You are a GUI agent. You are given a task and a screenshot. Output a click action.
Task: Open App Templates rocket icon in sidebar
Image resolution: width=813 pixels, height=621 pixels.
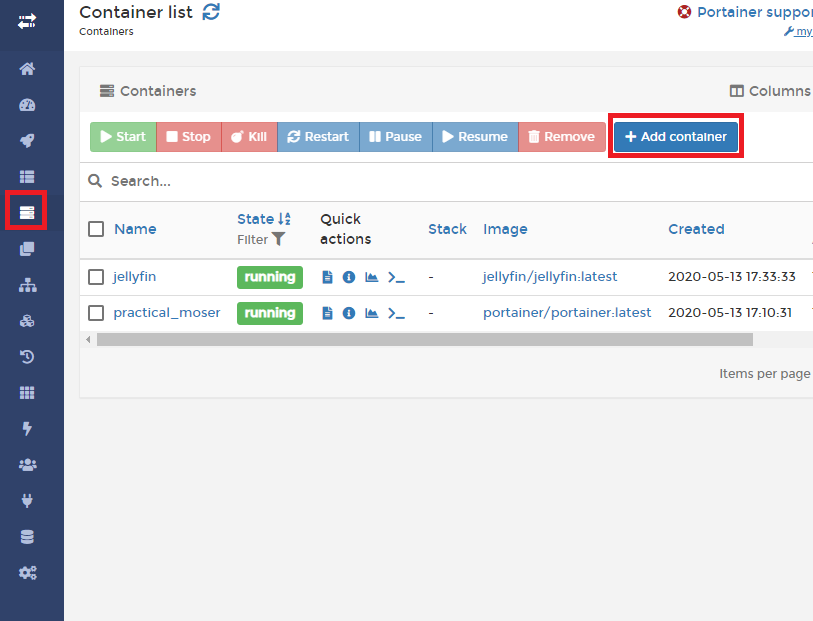click(x=27, y=140)
